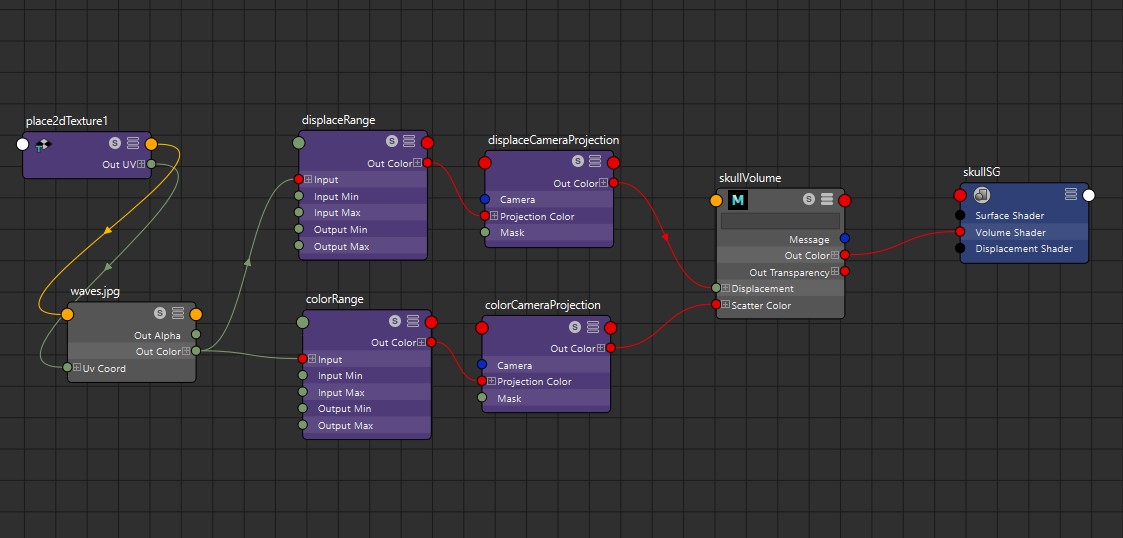Screen dimensions: 1123x538
Task: Click the place2dTexture1 node type icon
Action: (x=42, y=145)
